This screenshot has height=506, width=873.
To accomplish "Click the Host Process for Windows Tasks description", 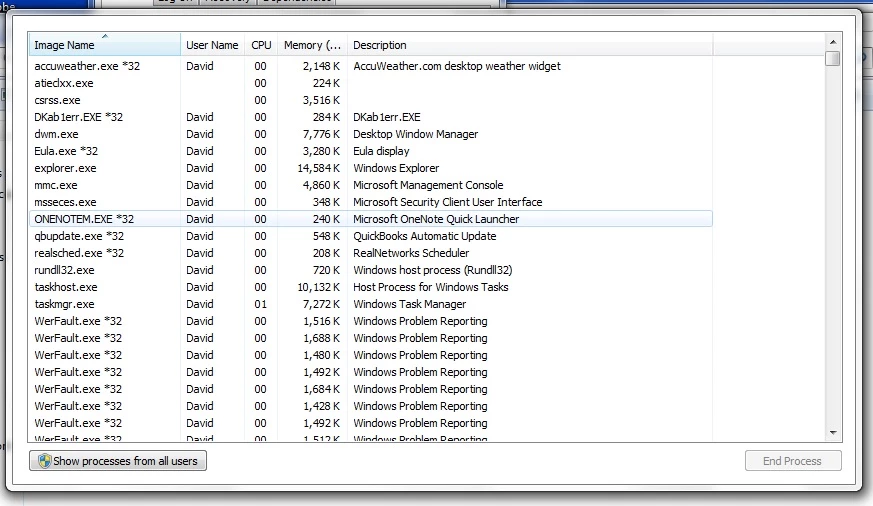I will click(430, 287).
